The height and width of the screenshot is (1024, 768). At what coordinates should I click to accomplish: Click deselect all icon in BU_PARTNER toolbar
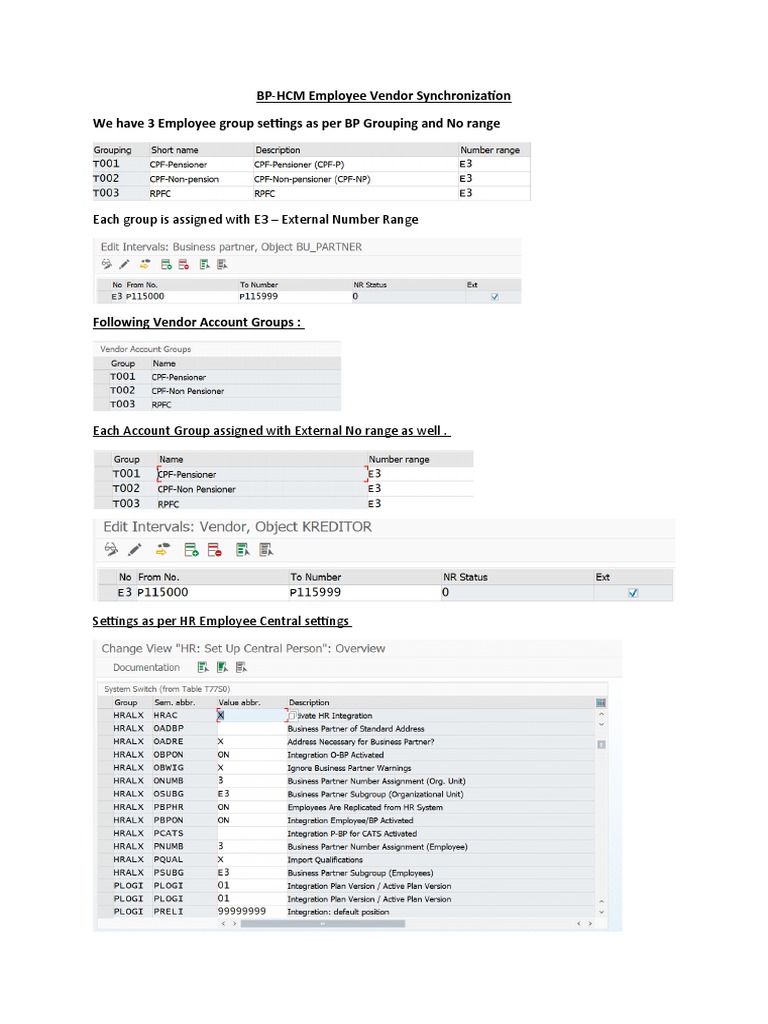222,264
